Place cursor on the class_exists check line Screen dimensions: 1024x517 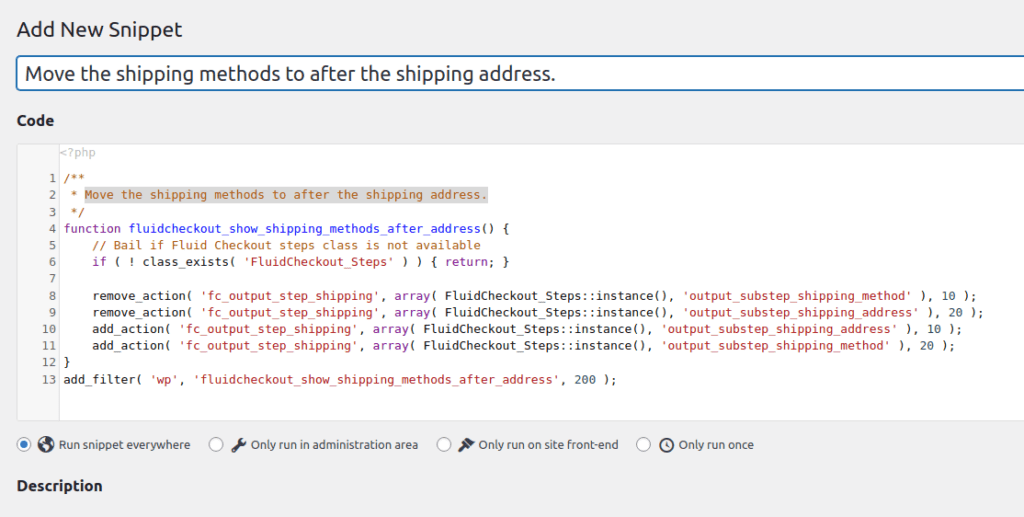(x=300, y=262)
